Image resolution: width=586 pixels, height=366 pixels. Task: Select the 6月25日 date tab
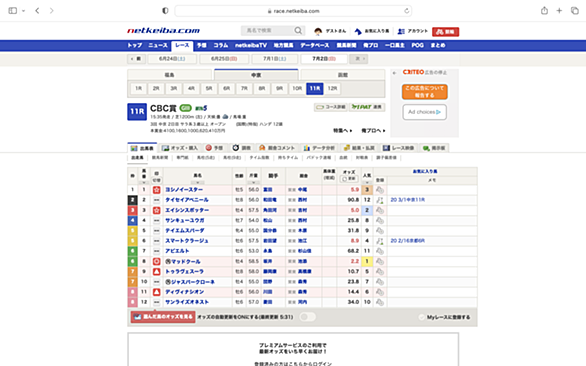(224, 59)
